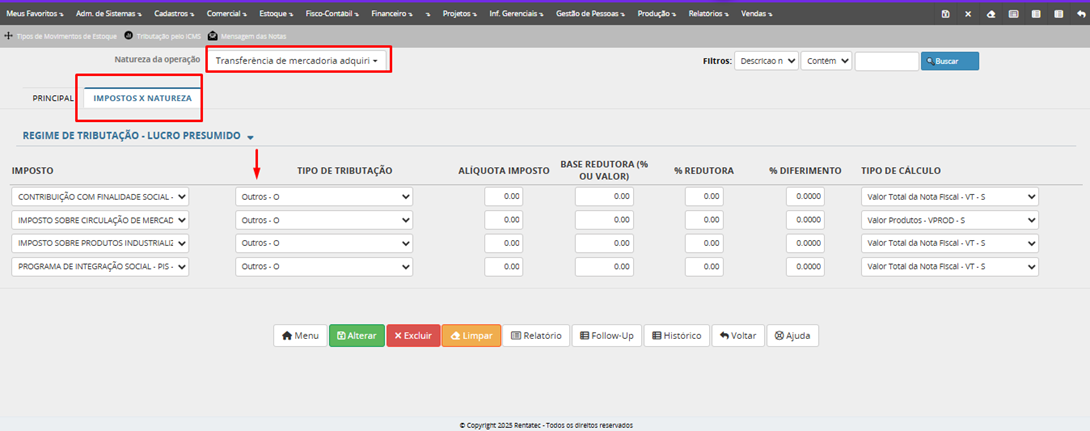The image size is (1090, 431).
Task: Click the Alíquota Imposto field in first row
Action: pyautogui.click(x=504, y=197)
